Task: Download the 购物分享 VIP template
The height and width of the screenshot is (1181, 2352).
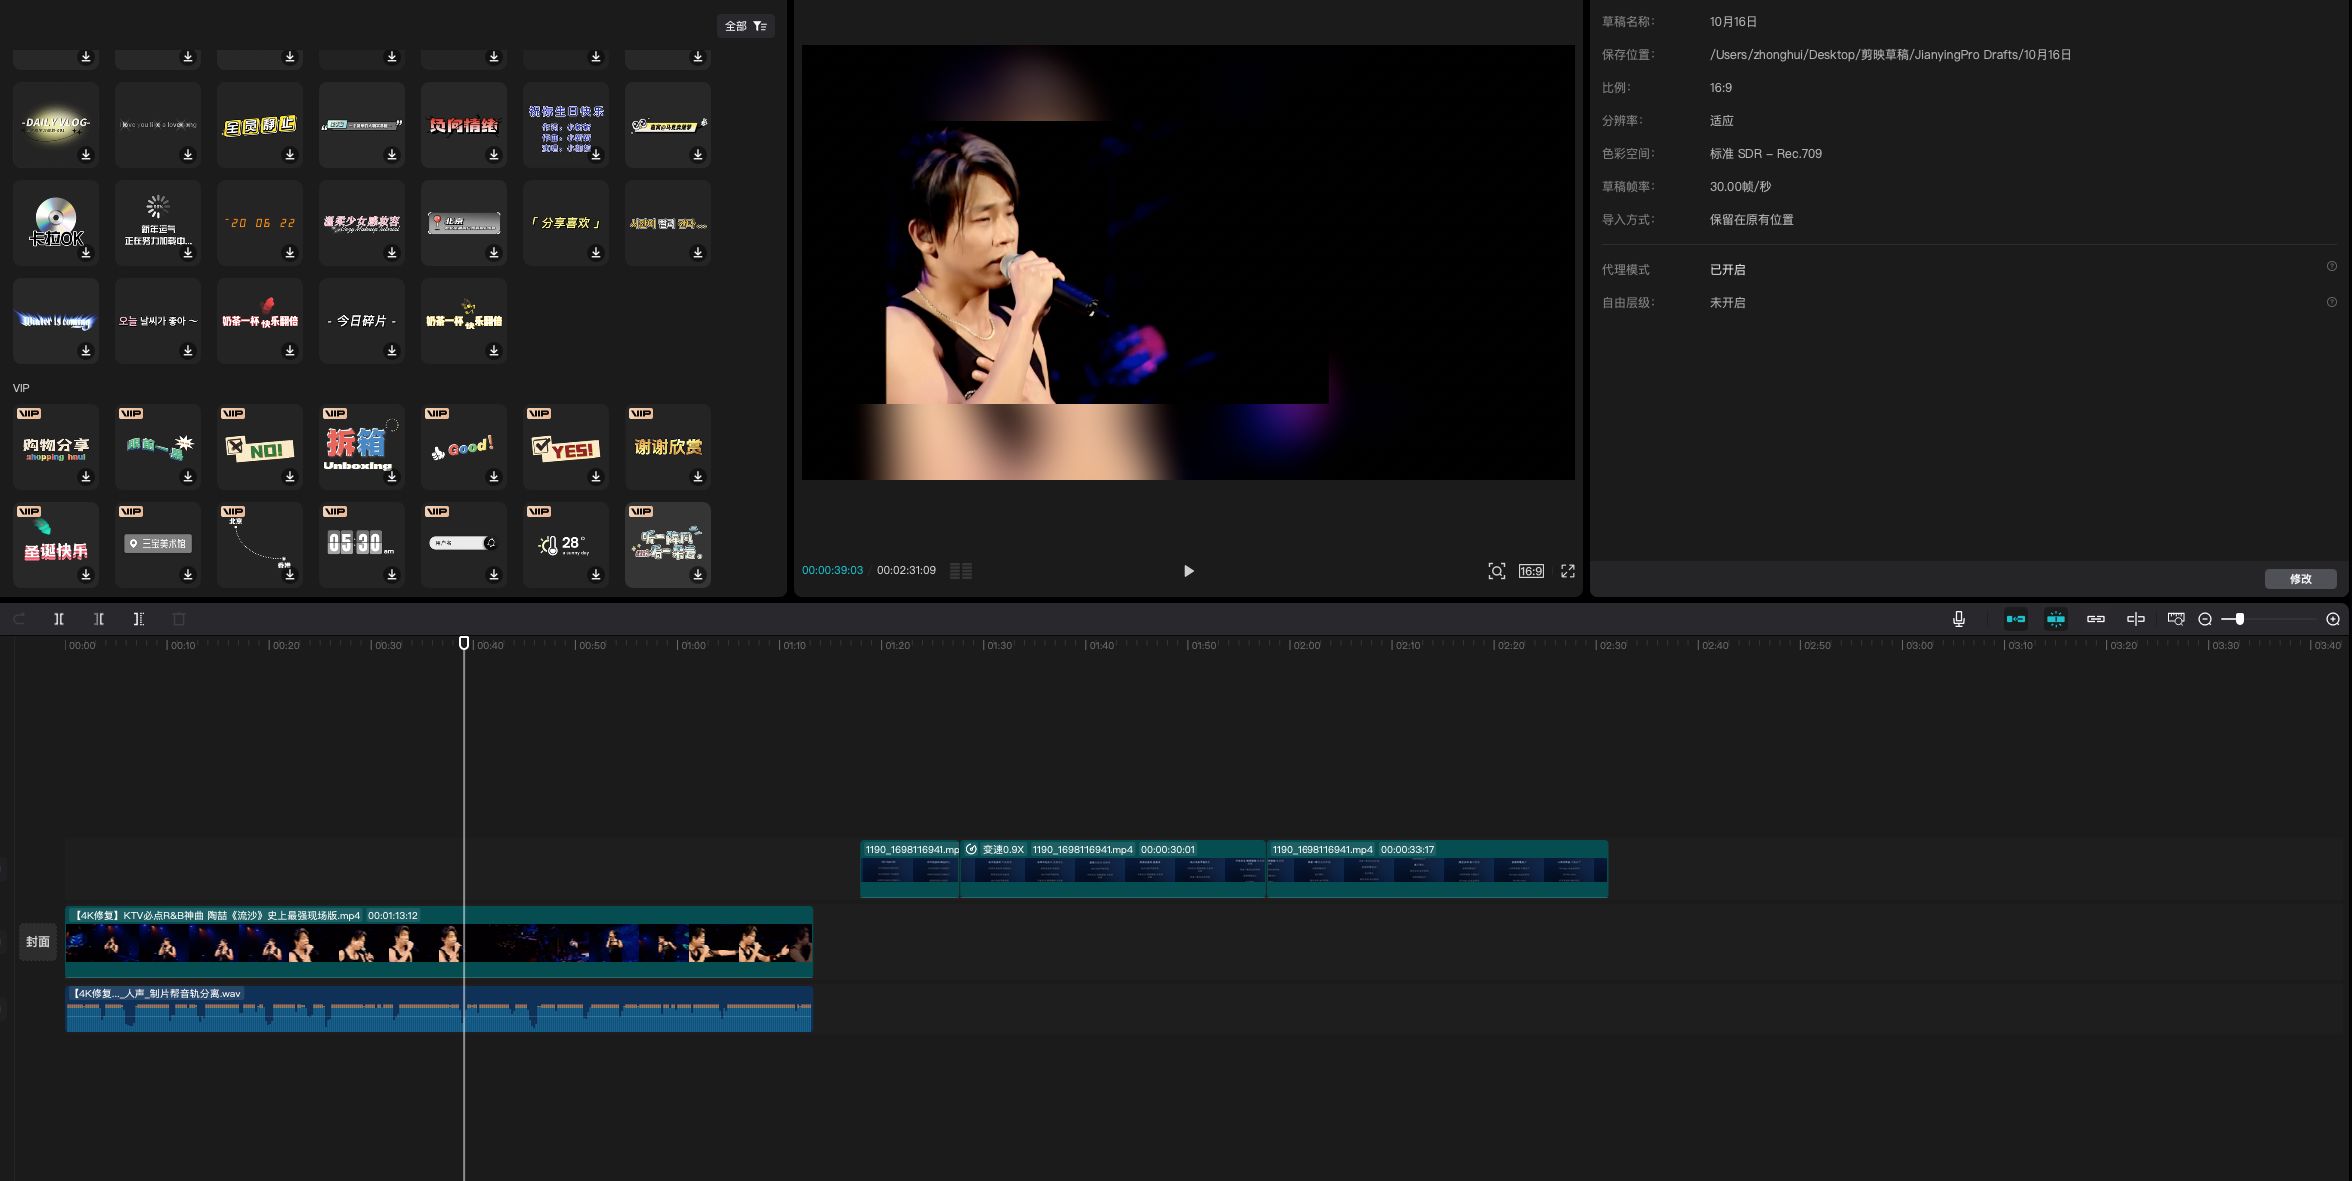Action: click(86, 477)
